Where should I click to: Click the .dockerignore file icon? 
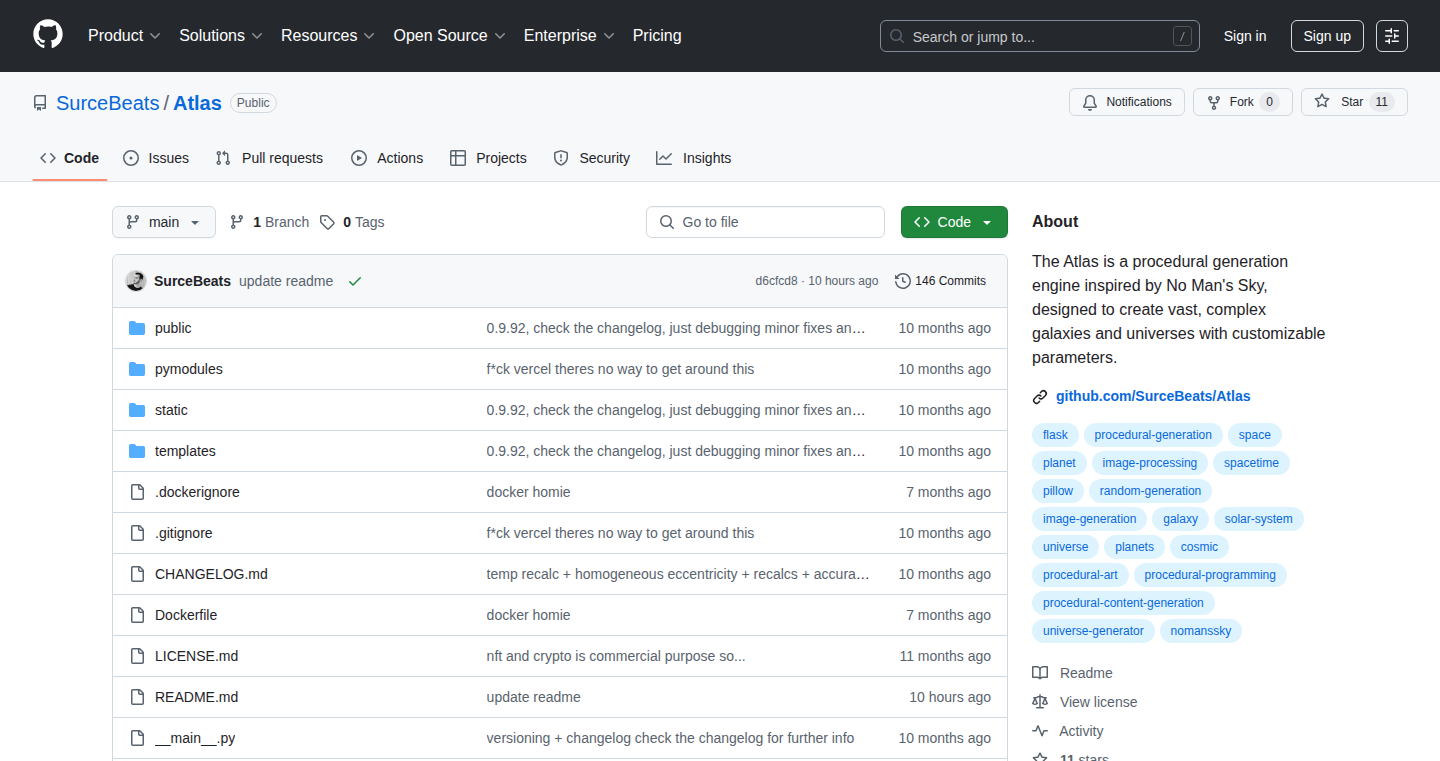pos(137,492)
